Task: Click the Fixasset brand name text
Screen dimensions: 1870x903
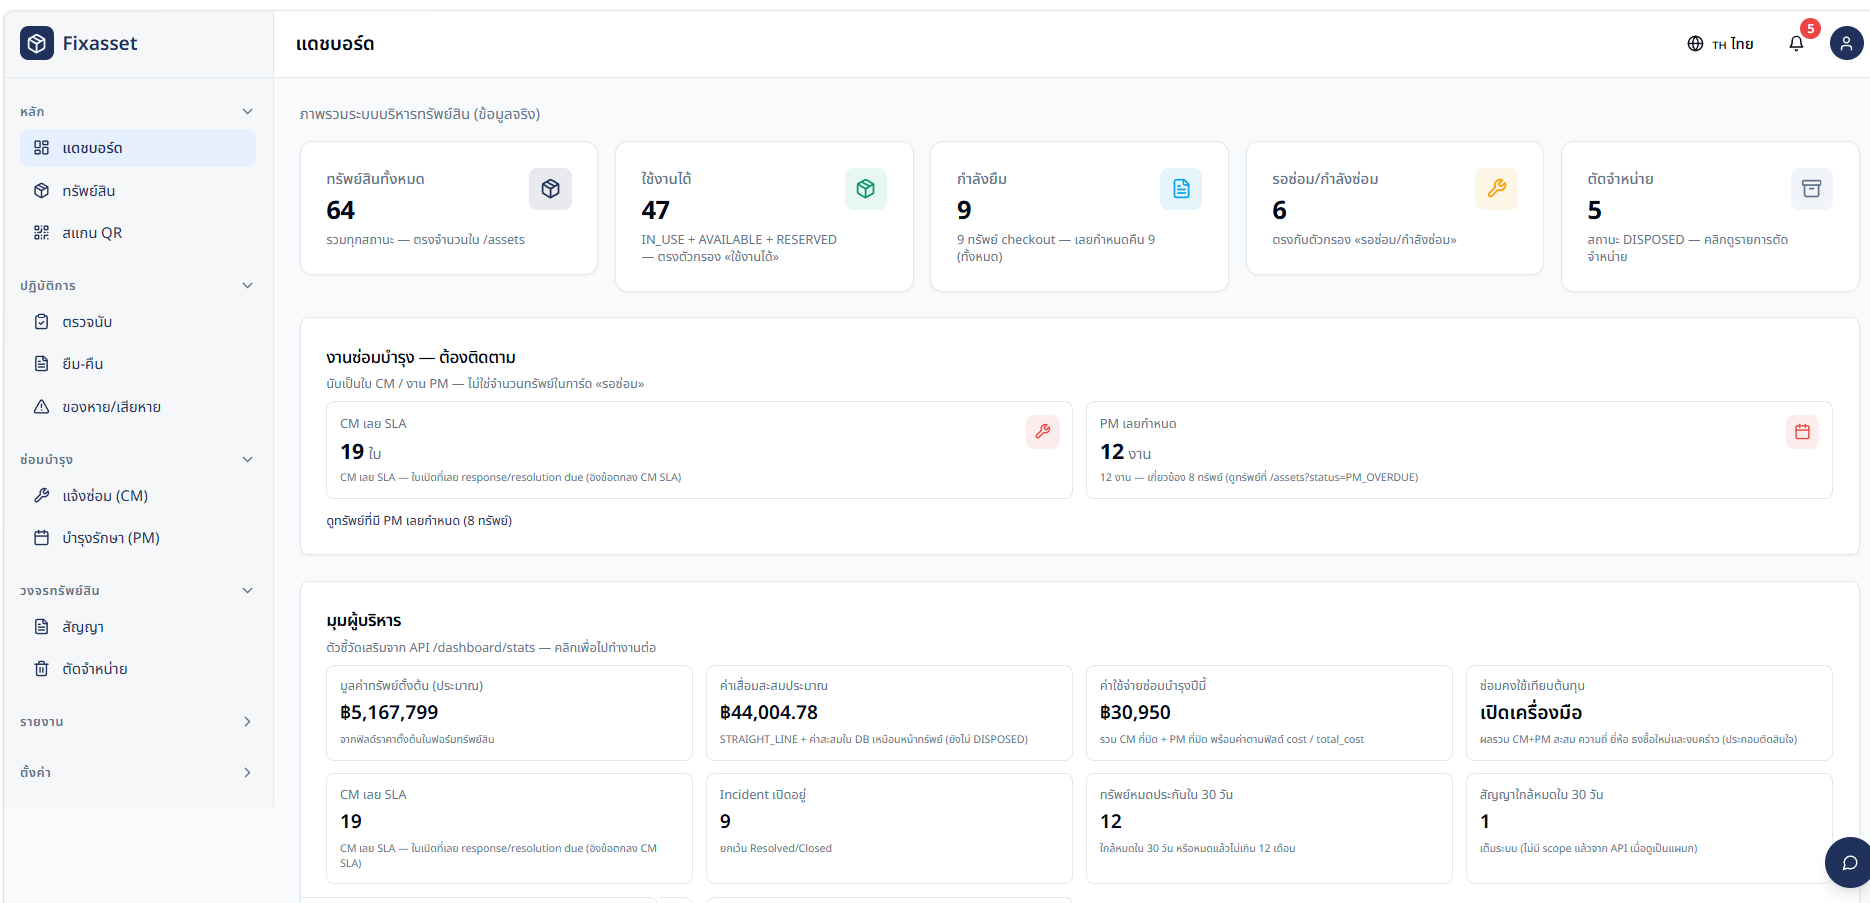Action: point(100,43)
